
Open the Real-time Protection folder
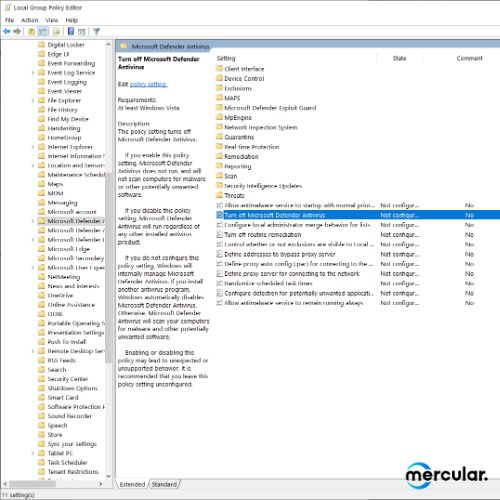[x=252, y=147]
